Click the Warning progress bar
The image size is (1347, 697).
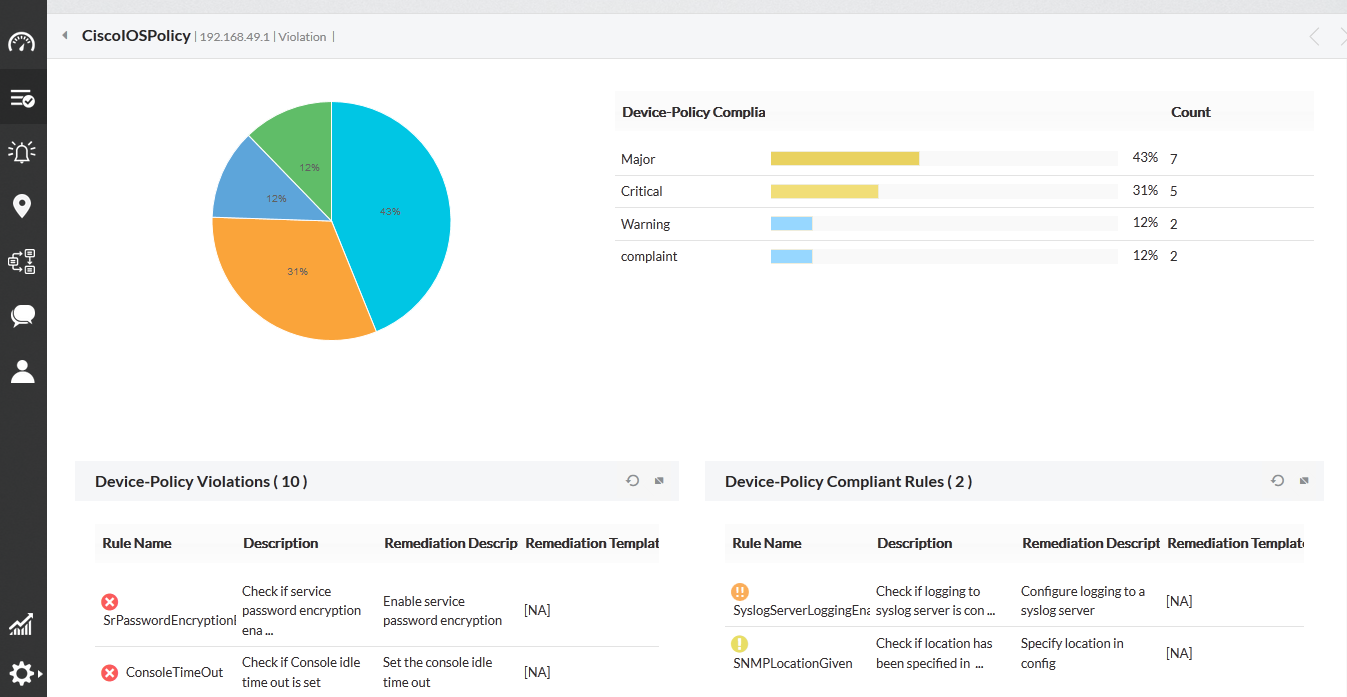(x=944, y=224)
